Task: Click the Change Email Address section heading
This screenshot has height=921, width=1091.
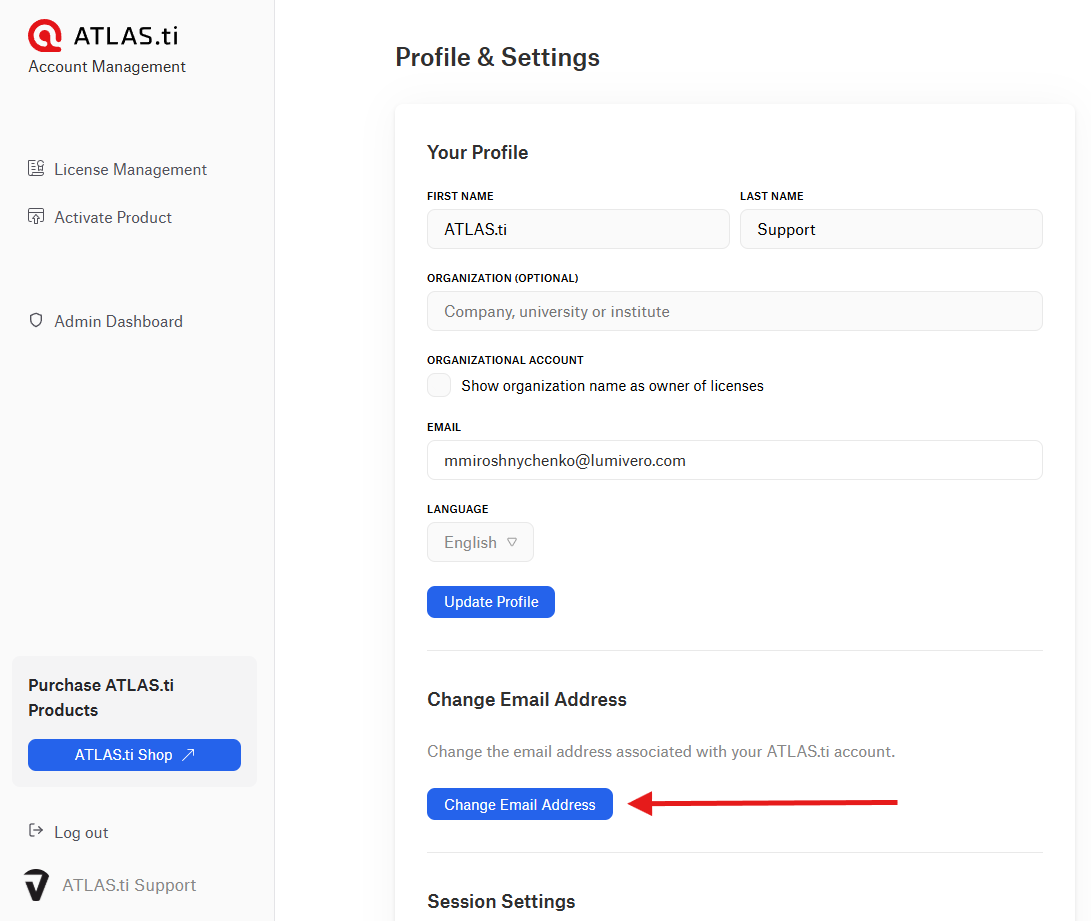Action: pyautogui.click(x=527, y=699)
